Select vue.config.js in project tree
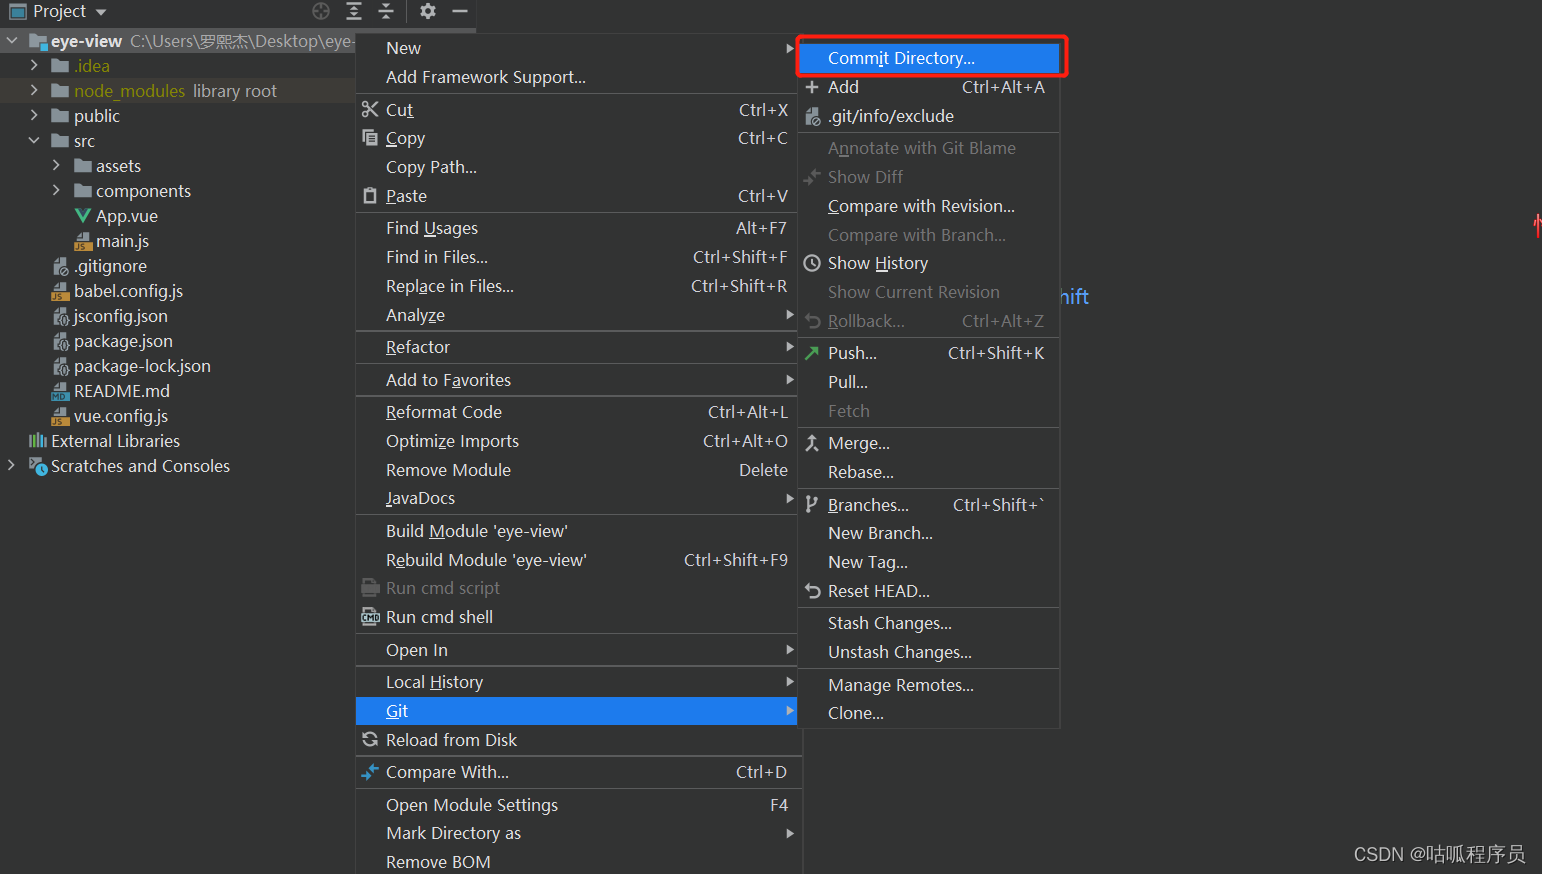This screenshot has height=874, width=1542. click(121, 416)
